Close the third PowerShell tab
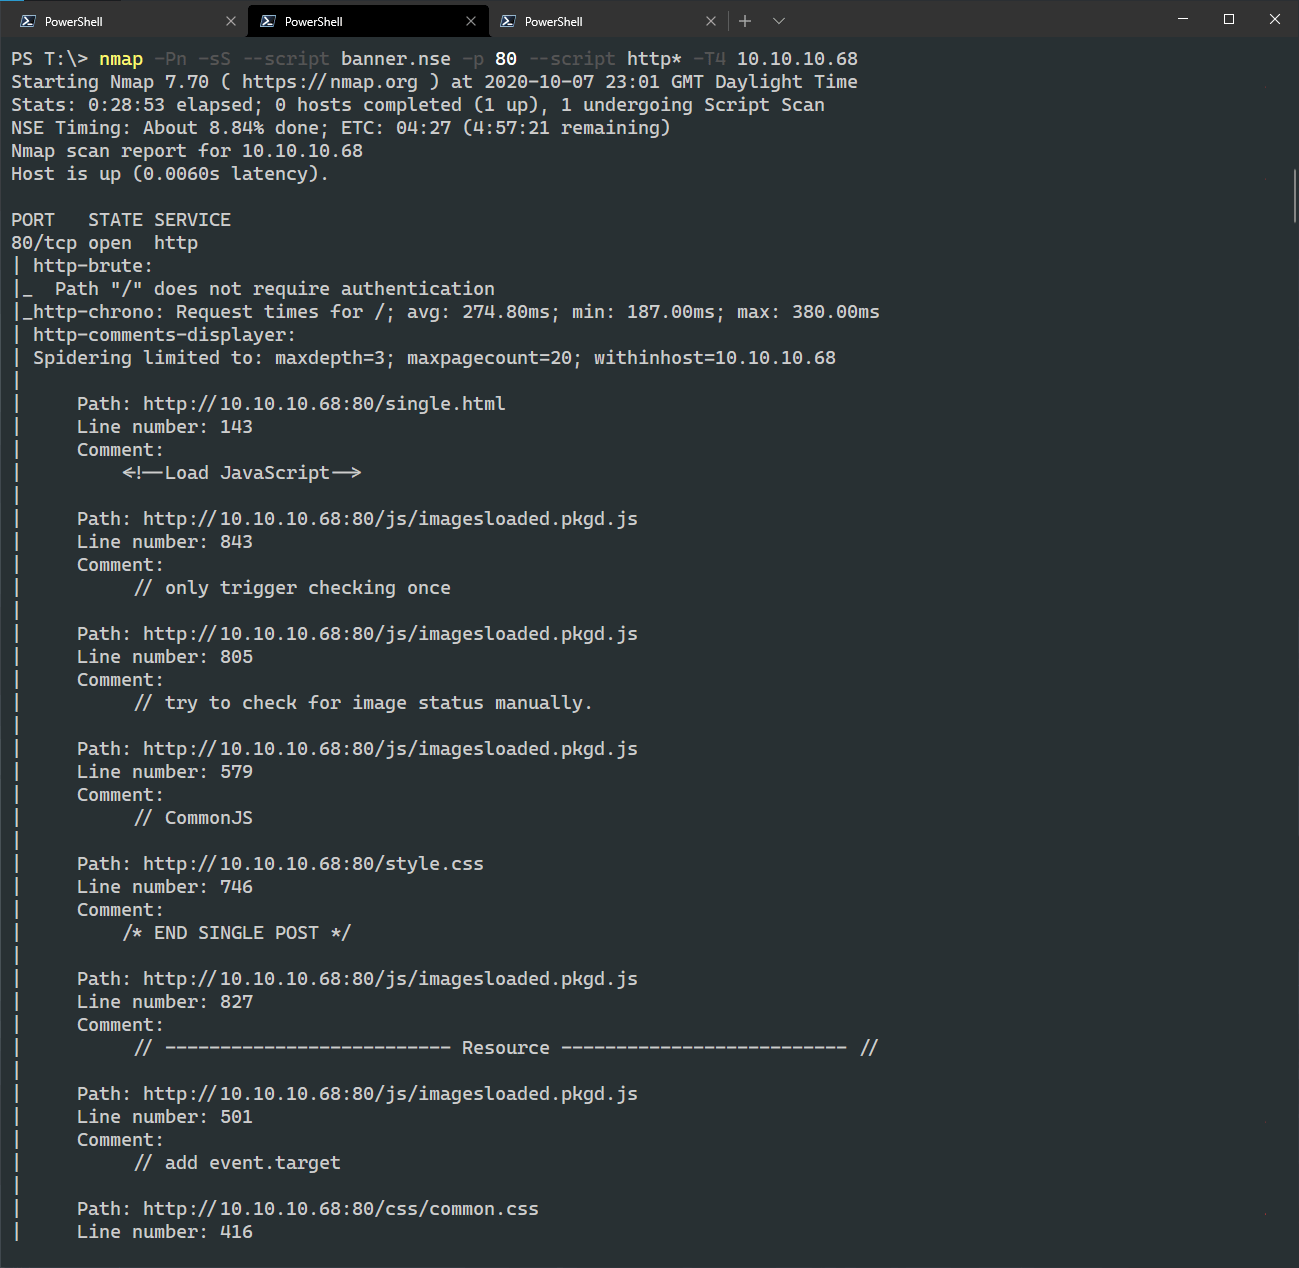This screenshot has width=1299, height=1268. click(x=711, y=21)
